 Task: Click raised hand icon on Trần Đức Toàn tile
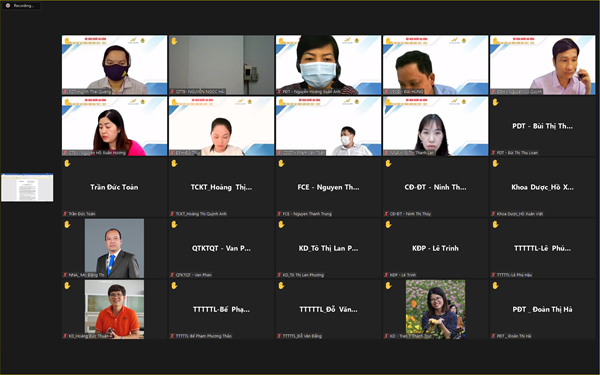pos(67,163)
